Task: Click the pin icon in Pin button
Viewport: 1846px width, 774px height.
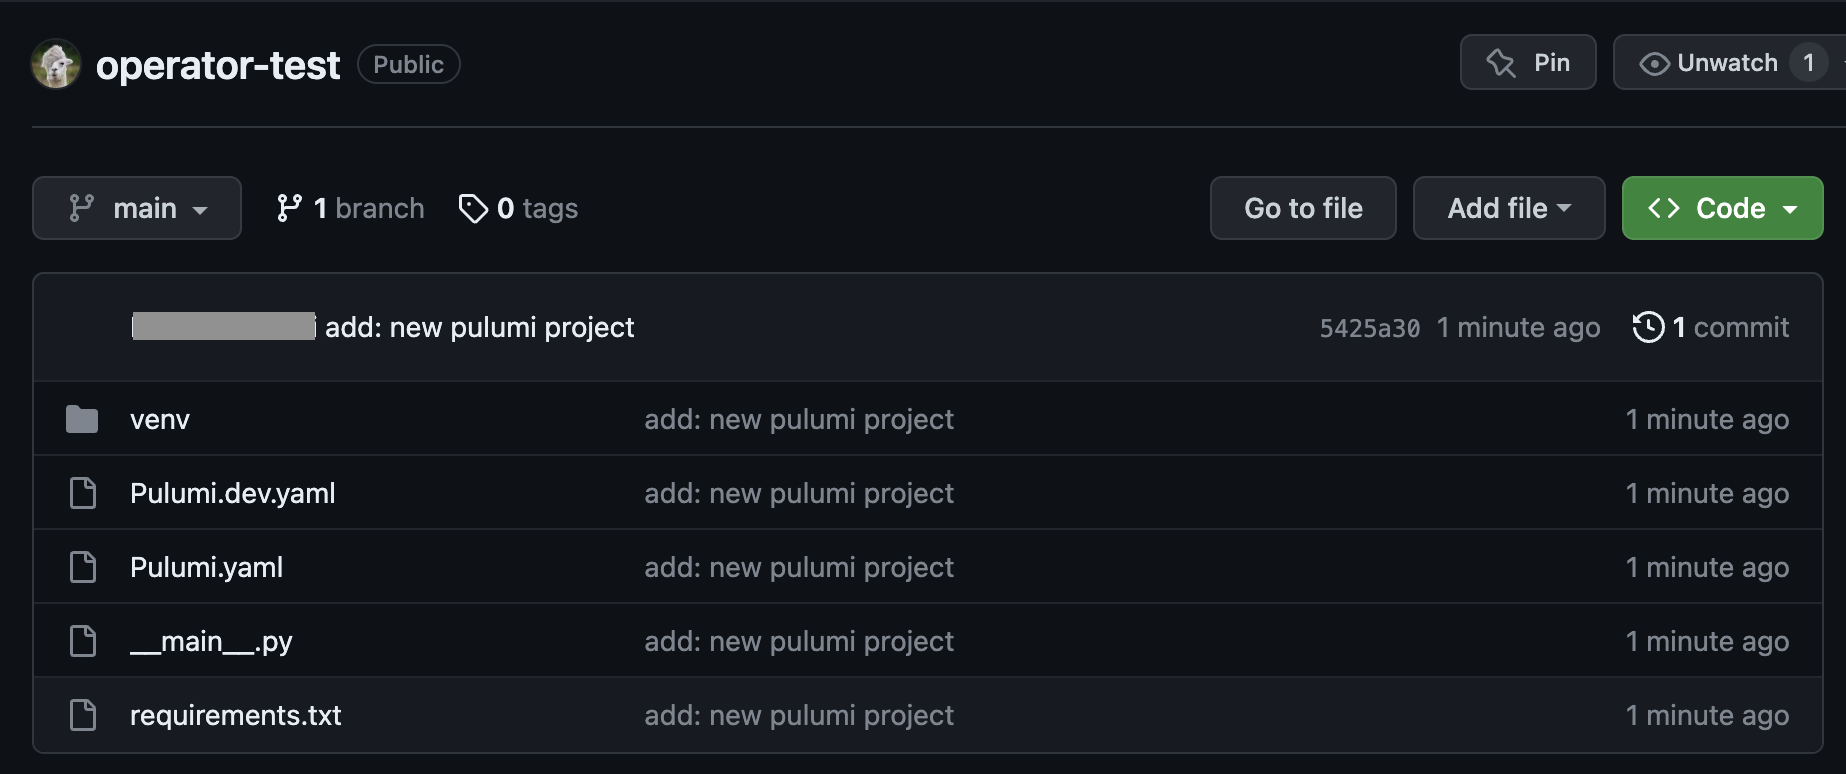Action: coord(1501,63)
